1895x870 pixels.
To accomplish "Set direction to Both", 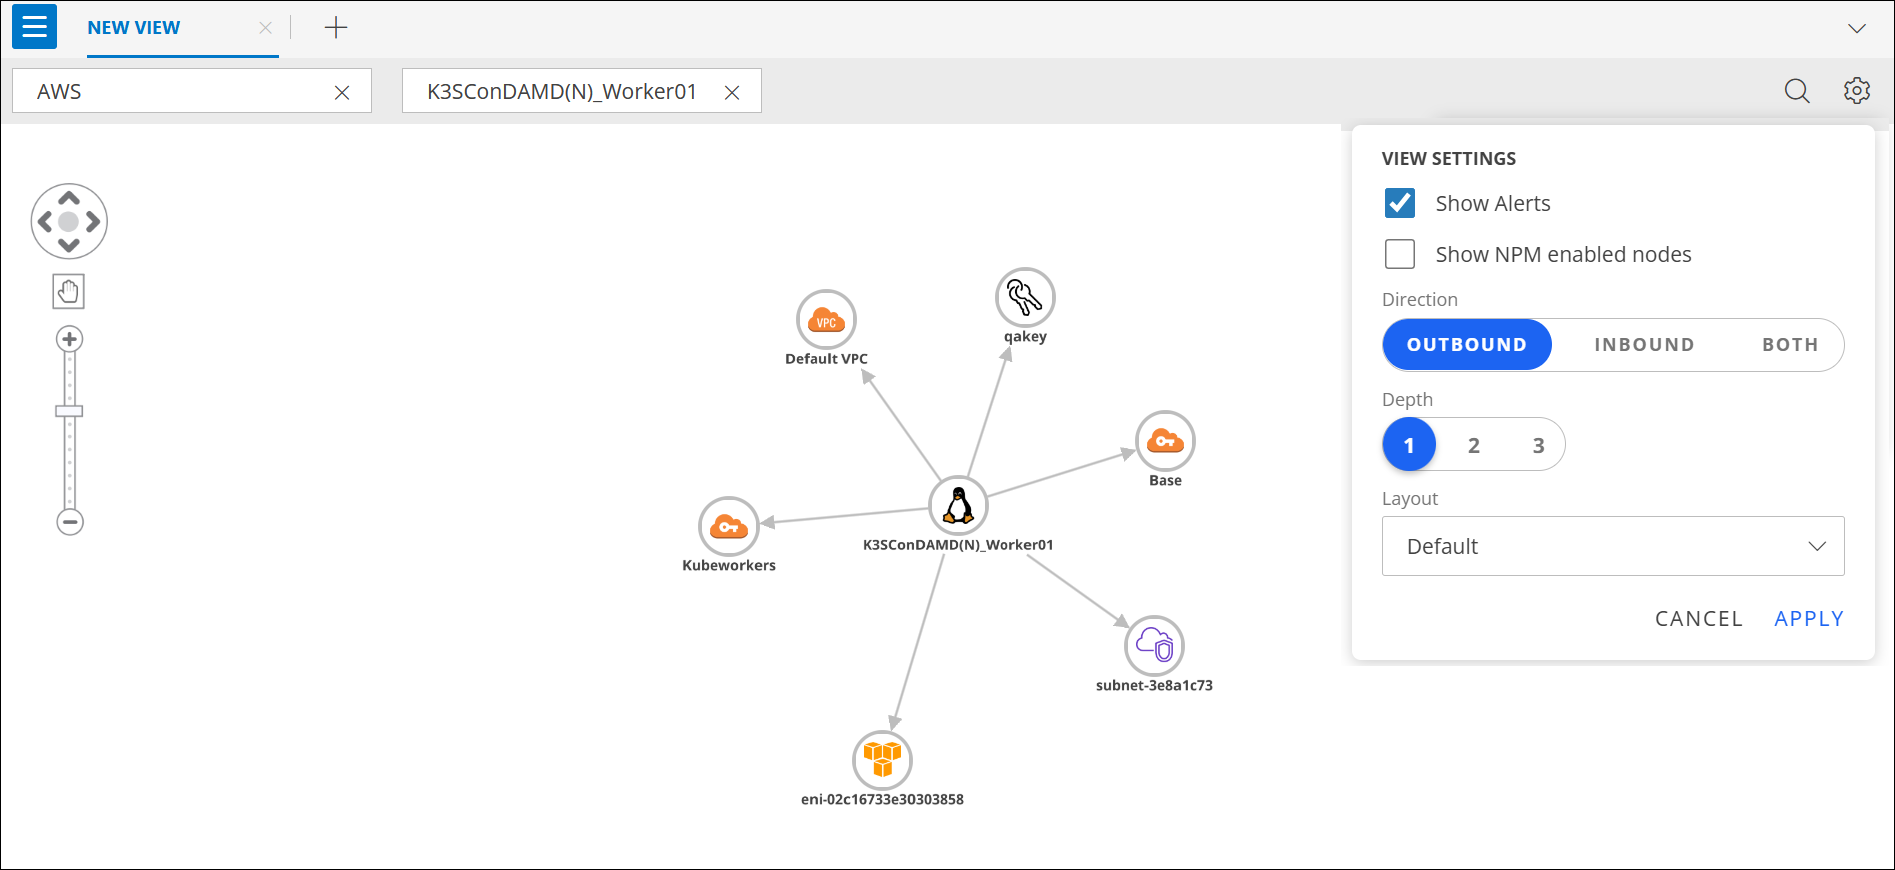I will (x=1789, y=345).
